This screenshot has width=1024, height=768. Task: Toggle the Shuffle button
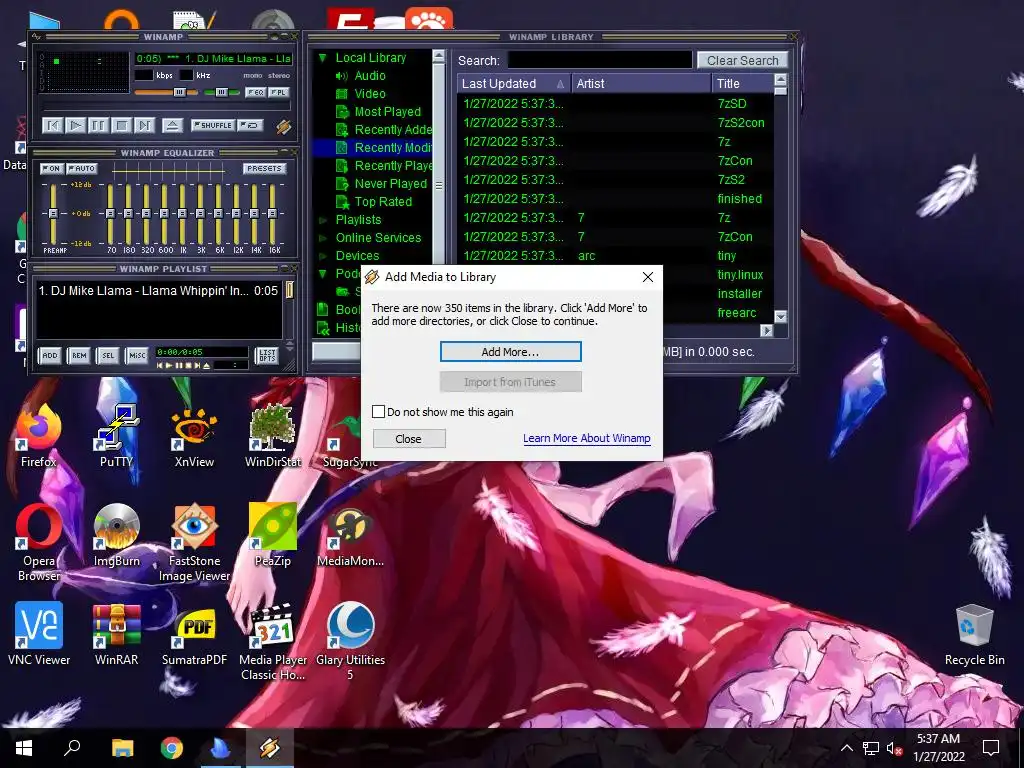[212, 125]
